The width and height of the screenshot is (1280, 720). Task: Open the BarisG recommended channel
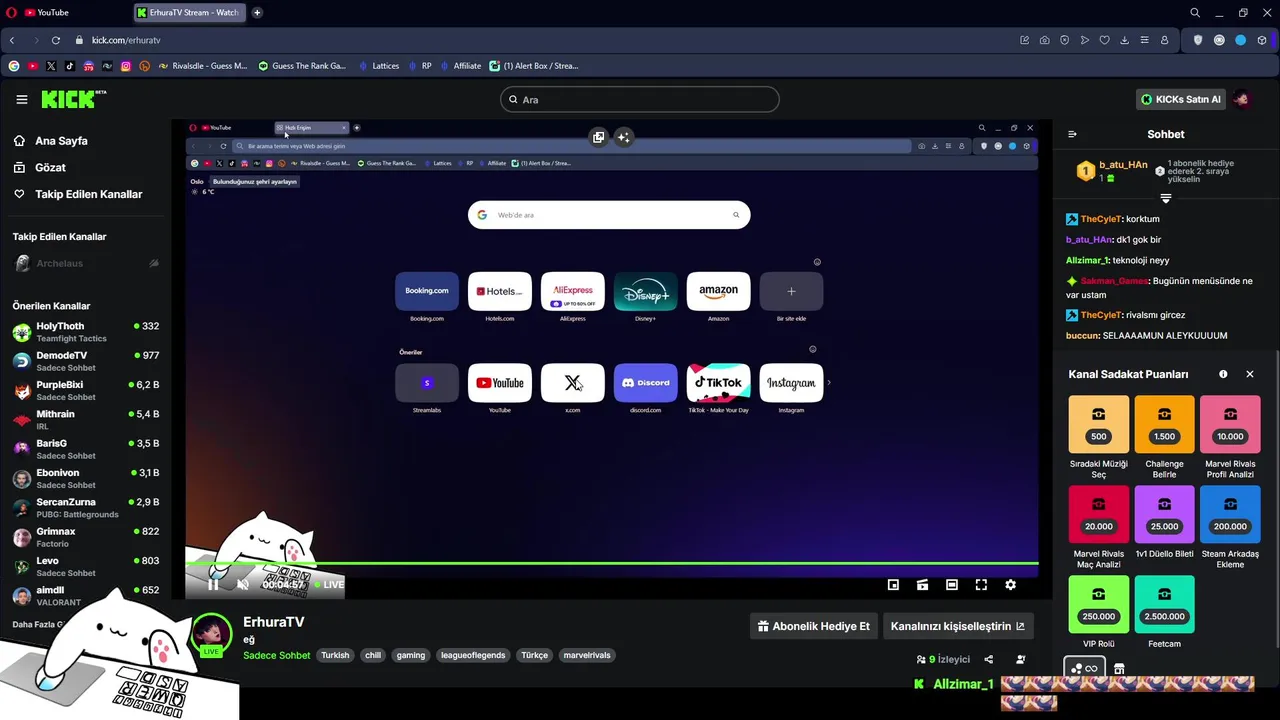tap(85, 449)
